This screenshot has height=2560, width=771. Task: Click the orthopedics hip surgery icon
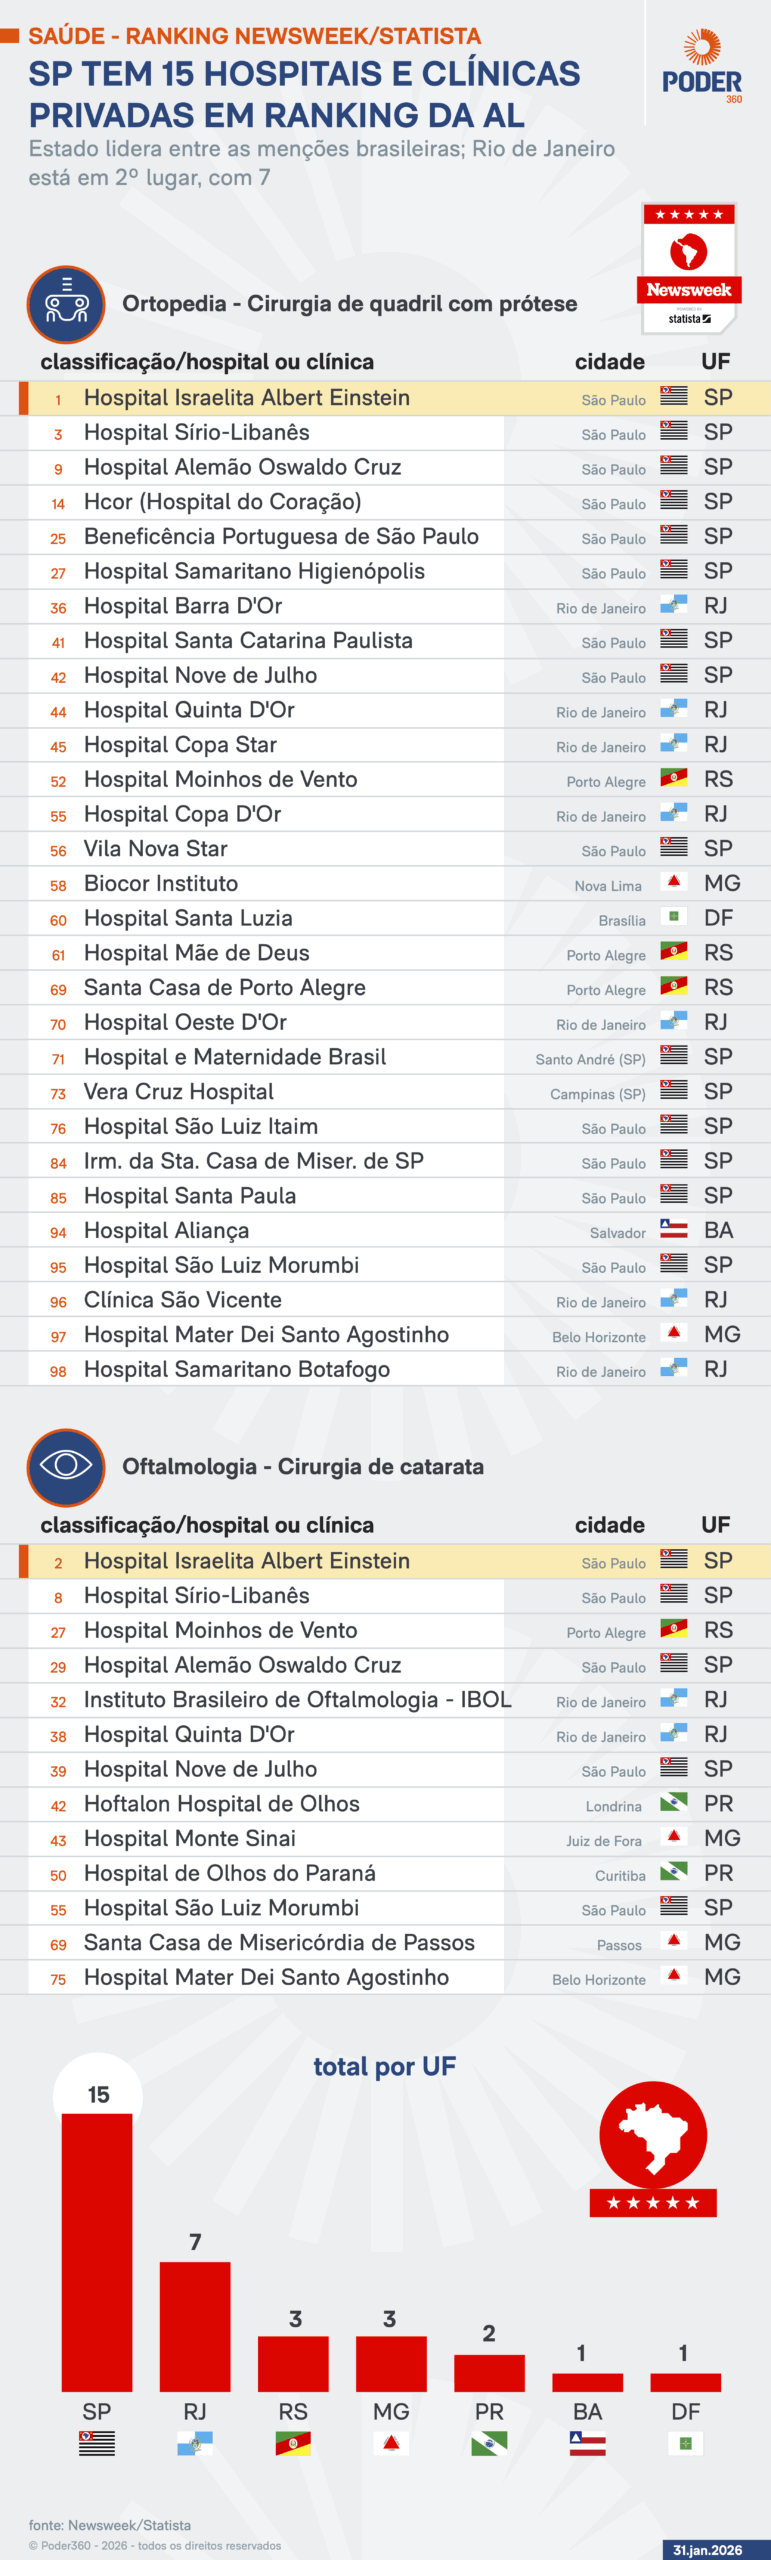[x=66, y=304]
